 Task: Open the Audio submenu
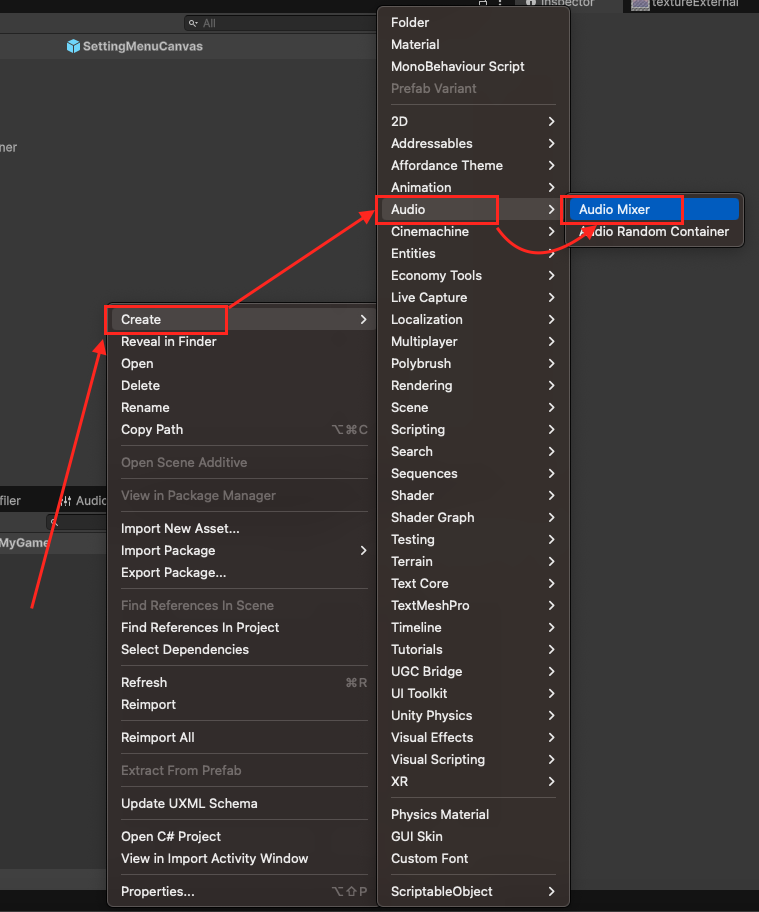(473, 209)
